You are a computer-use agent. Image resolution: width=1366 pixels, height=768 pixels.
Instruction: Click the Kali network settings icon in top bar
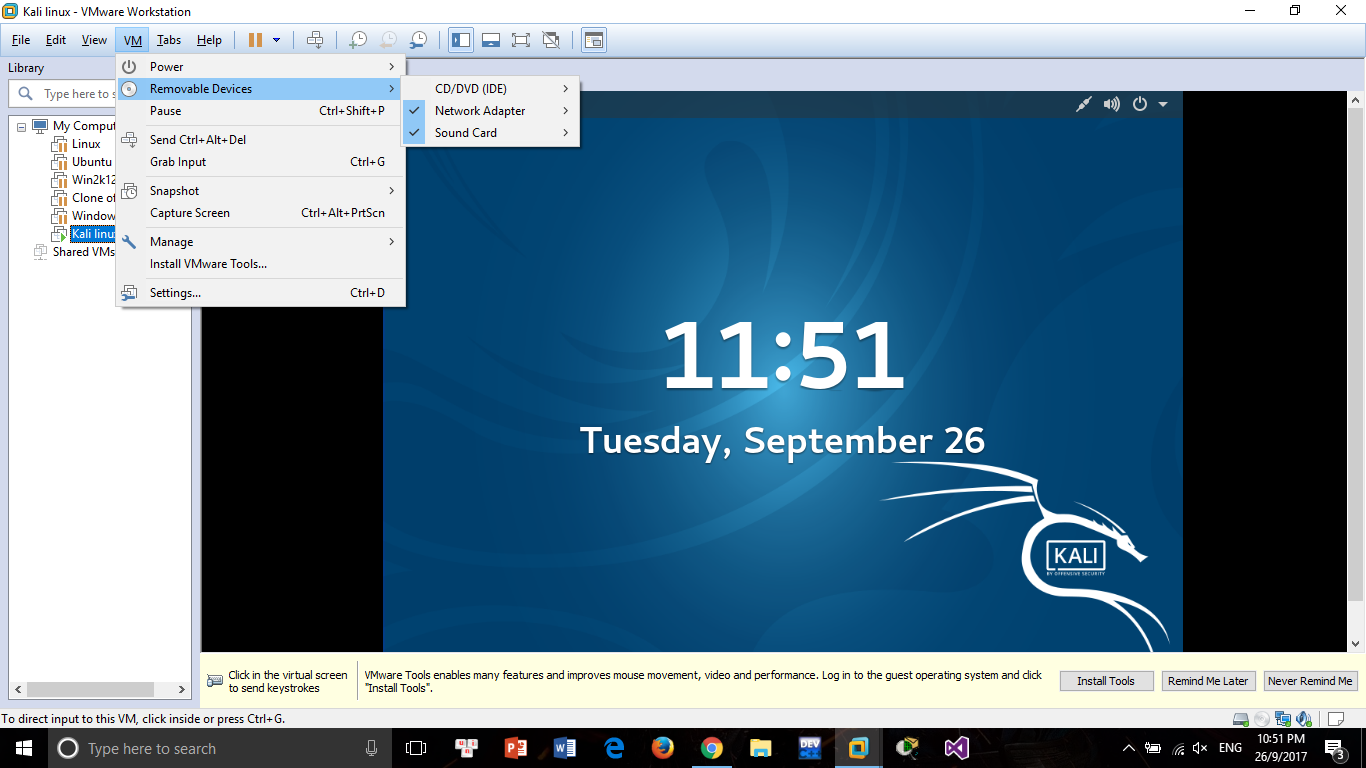point(1083,104)
